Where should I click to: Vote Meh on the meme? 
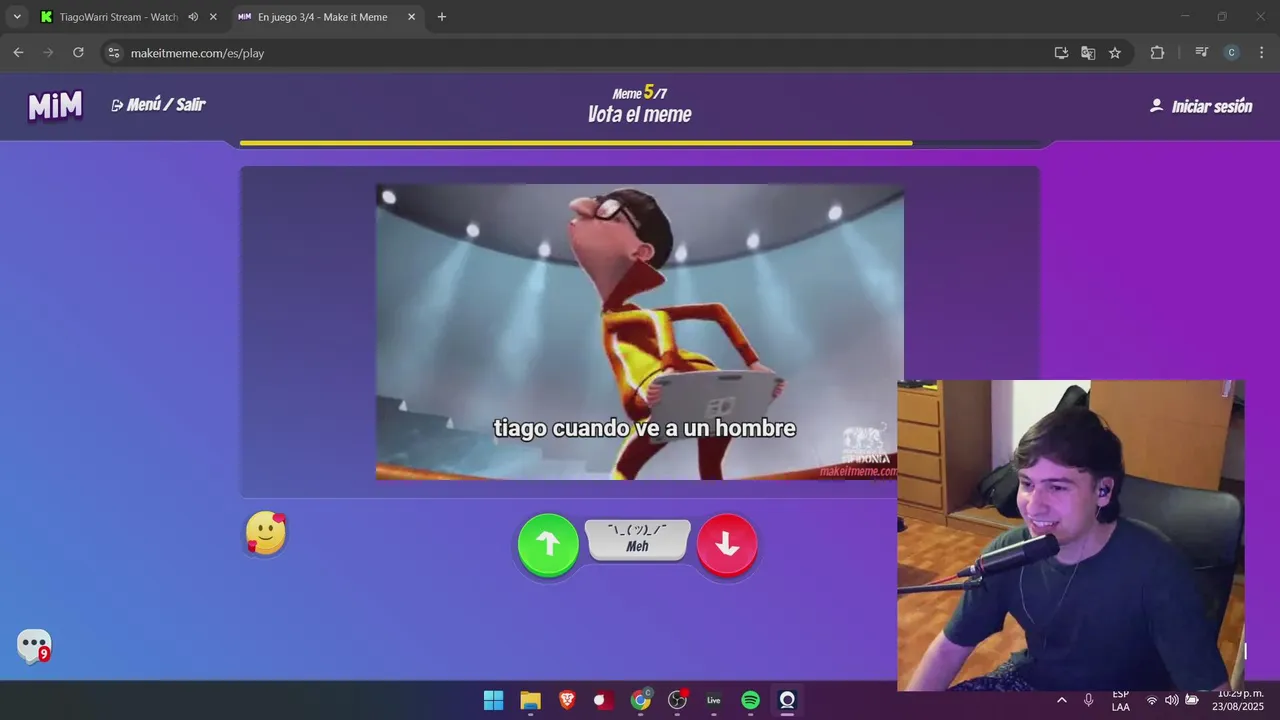[x=638, y=540]
